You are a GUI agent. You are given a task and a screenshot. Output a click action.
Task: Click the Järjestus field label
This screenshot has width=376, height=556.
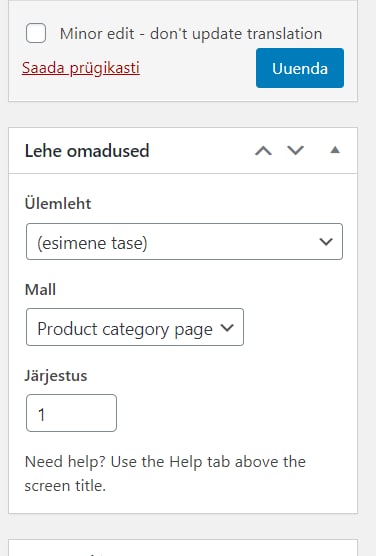point(56,376)
